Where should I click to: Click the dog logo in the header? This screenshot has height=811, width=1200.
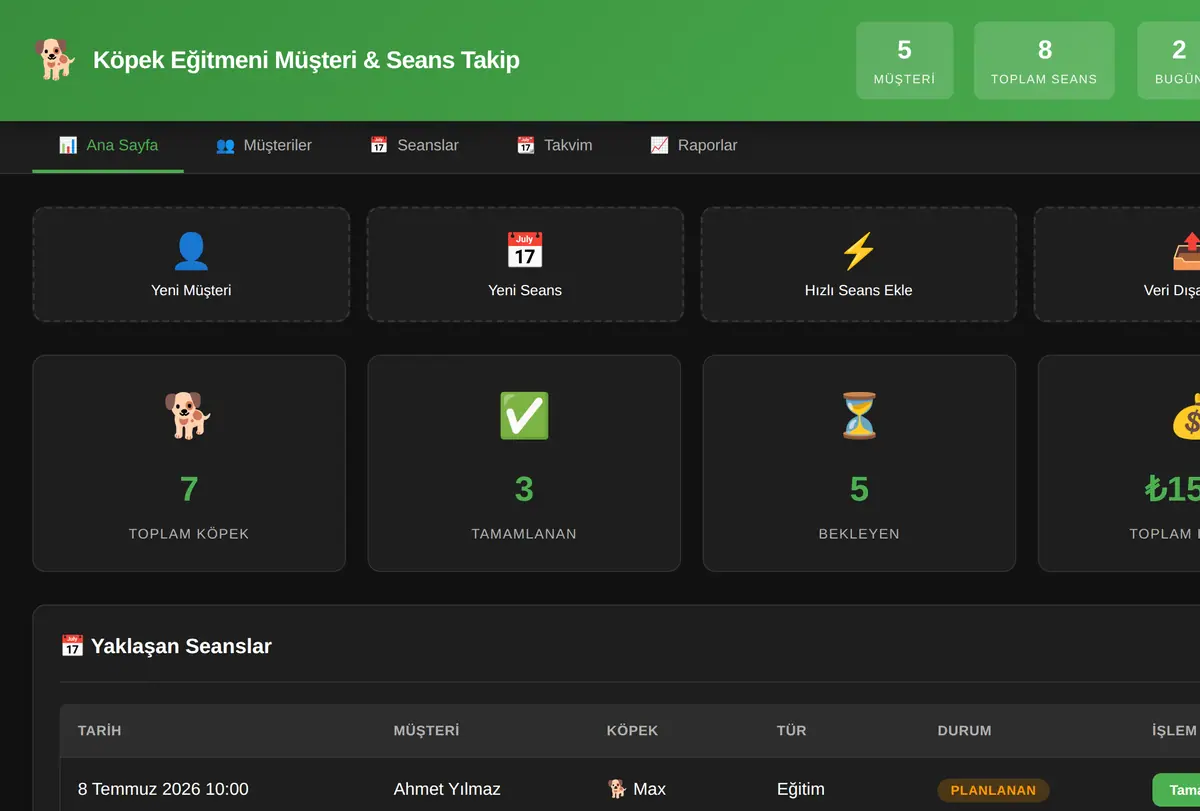click(x=55, y=60)
